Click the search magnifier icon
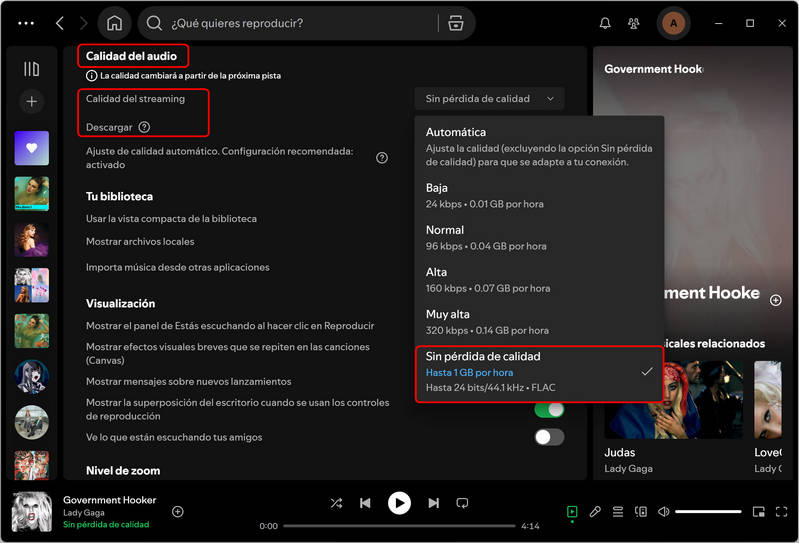This screenshot has height=543, width=799. [x=154, y=23]
